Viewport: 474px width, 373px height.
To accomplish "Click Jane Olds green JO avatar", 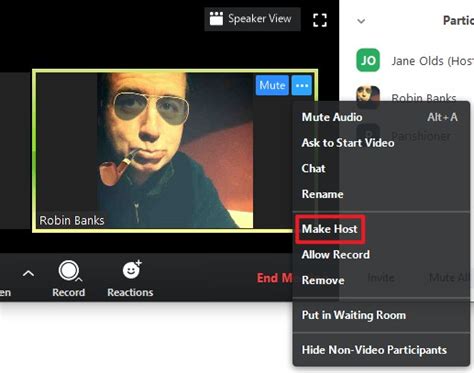I will [368, 60].
